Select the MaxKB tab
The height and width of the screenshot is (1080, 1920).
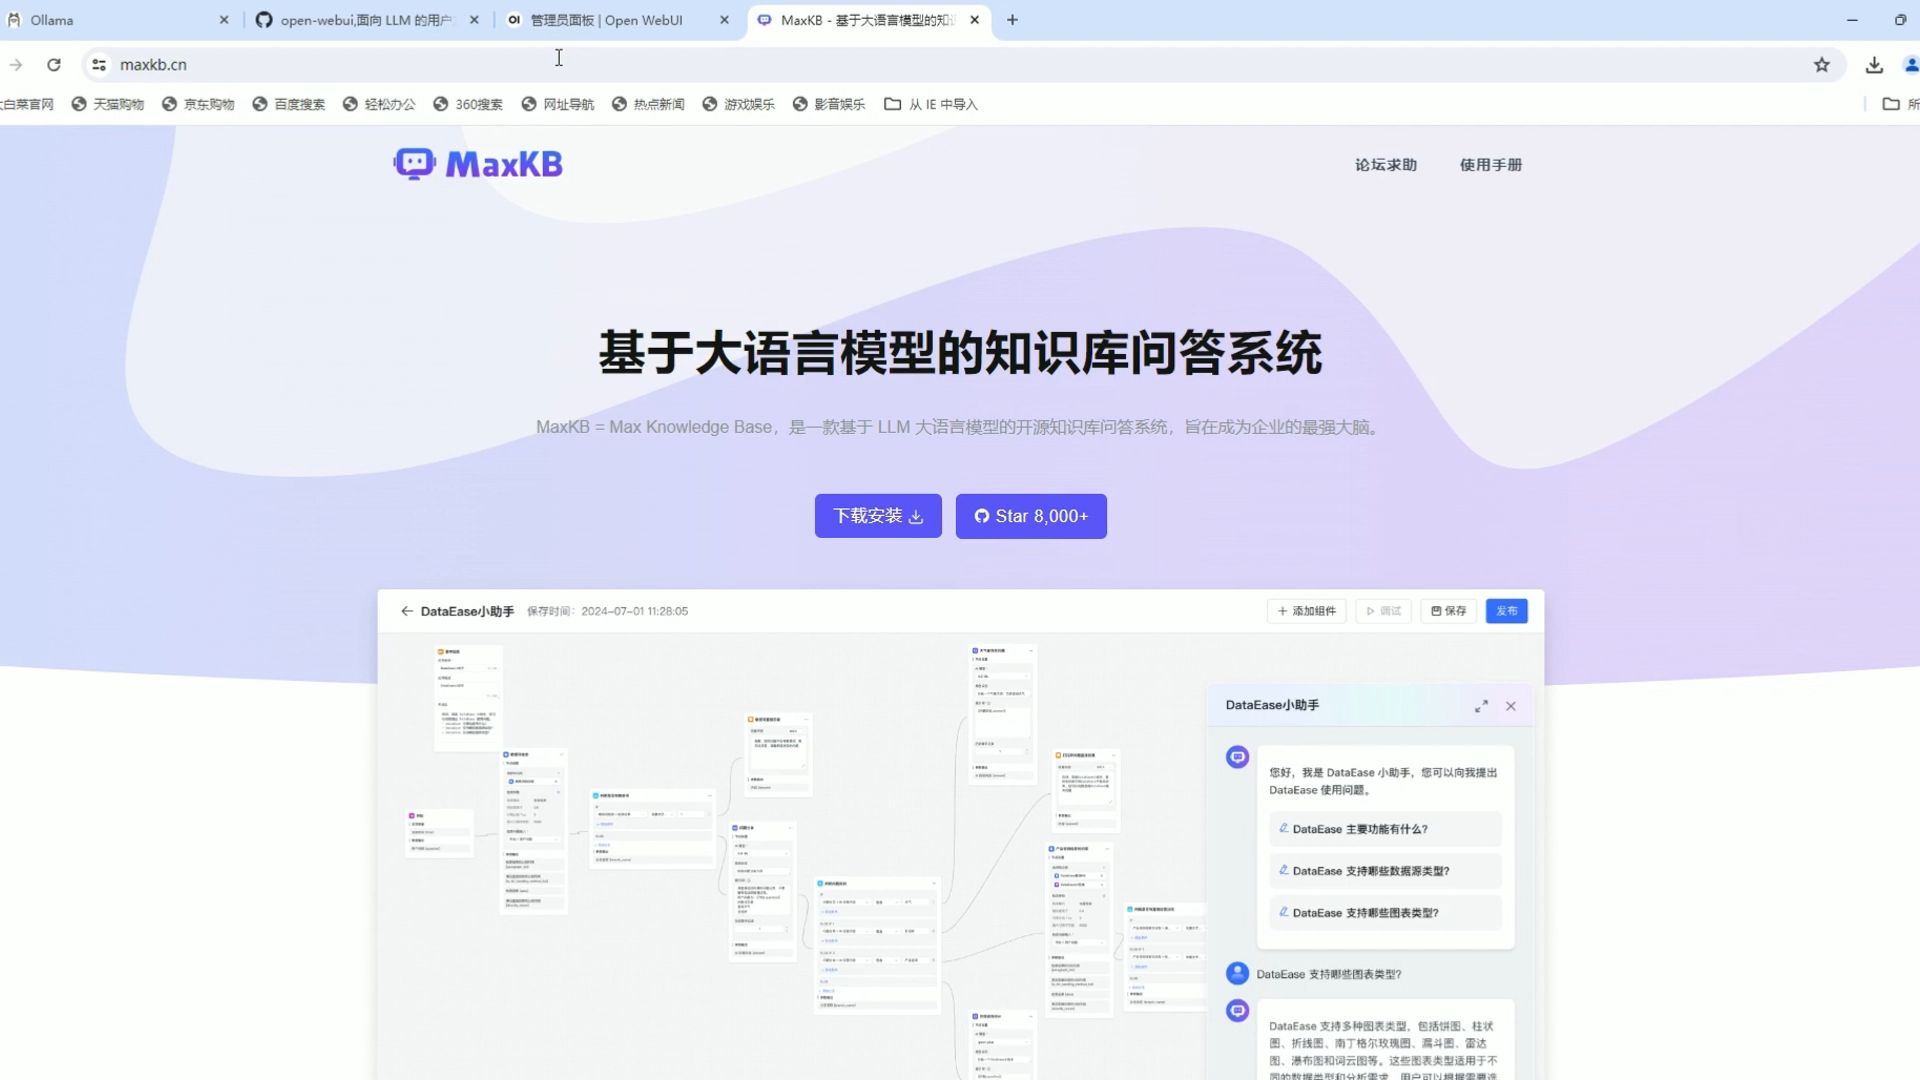[x=868, y=20]
